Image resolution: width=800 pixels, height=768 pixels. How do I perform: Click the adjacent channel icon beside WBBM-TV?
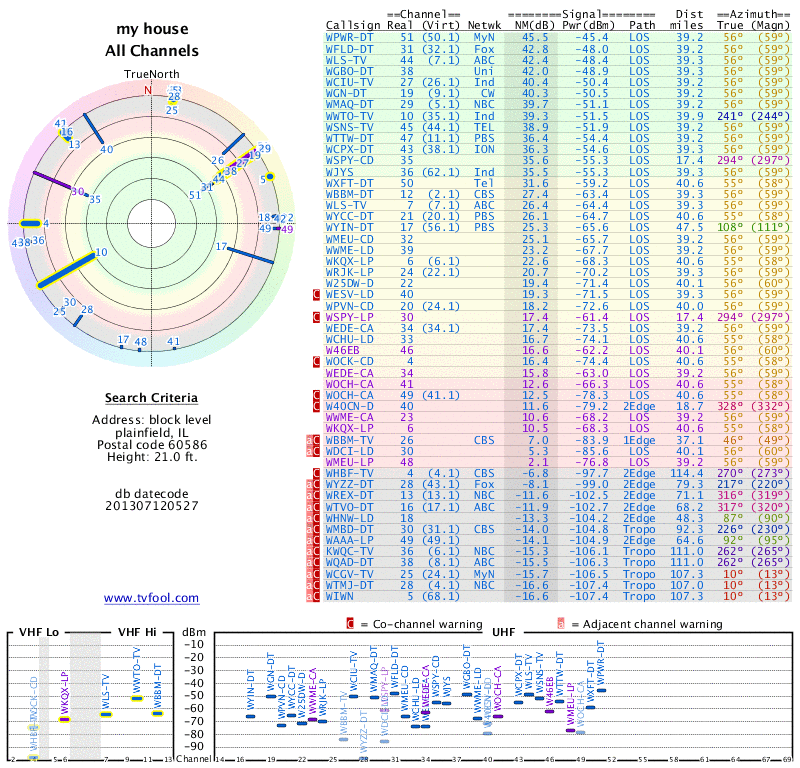tap(310, 440)
